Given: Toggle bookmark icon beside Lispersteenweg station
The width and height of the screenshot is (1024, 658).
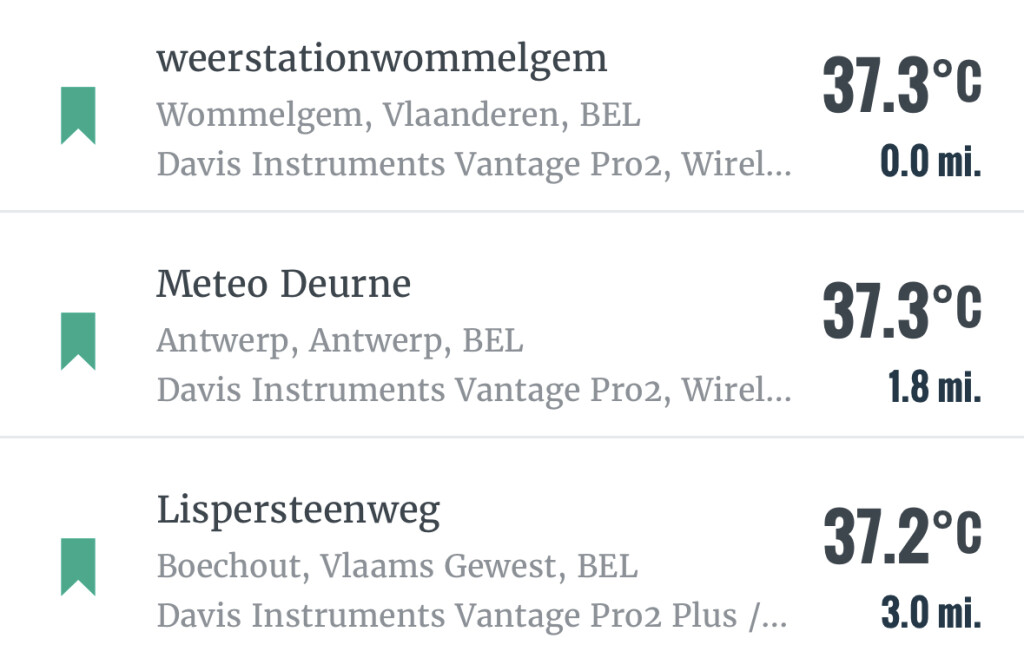Looking at the screenshot, I should click(78, 566).
